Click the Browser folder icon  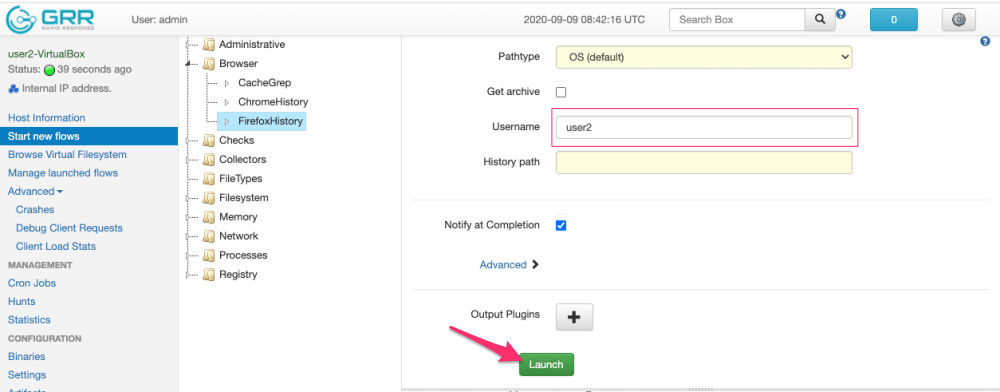coord(209,64)
